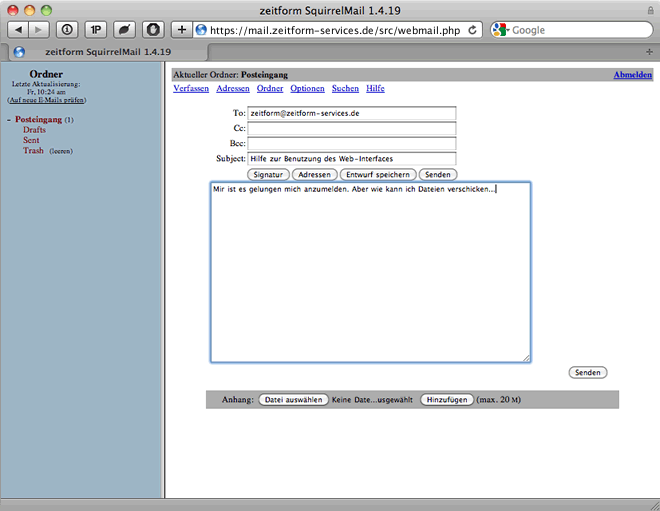Click the Adressen button under Subject
660x511 pixels.
[x=314, y=175]
